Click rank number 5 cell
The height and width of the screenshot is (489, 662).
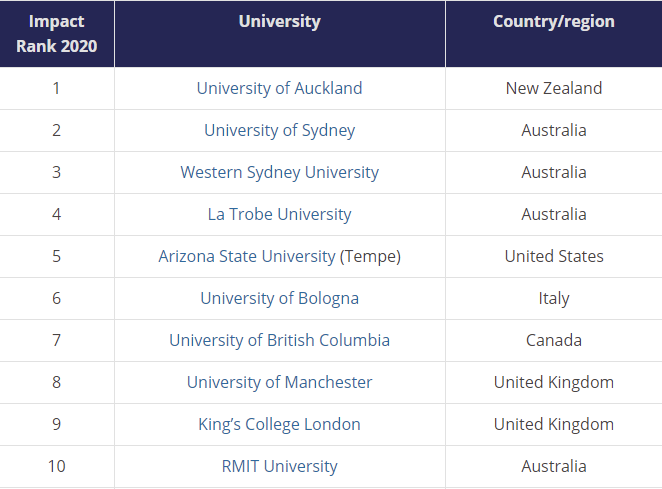[x=57, y=256]
